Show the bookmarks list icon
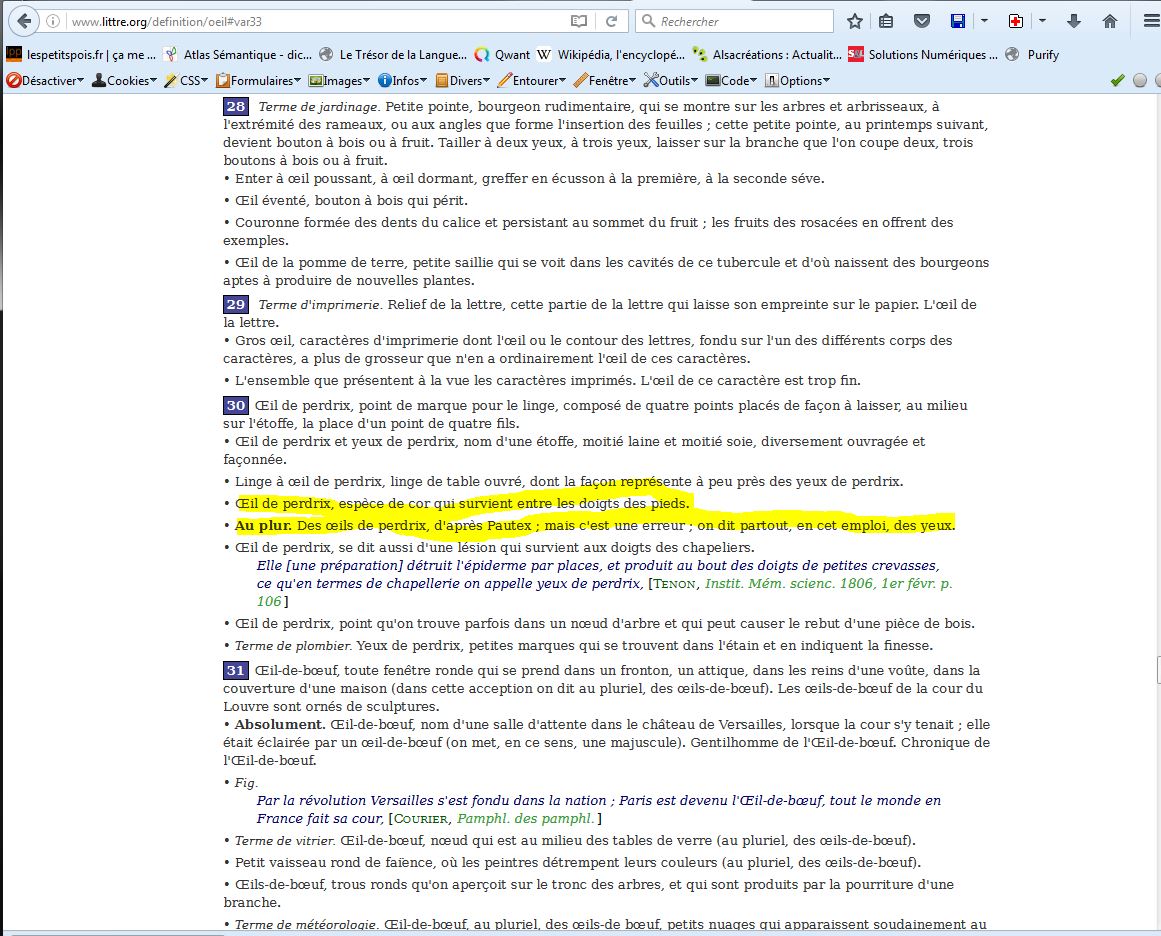 pos(887,21)
